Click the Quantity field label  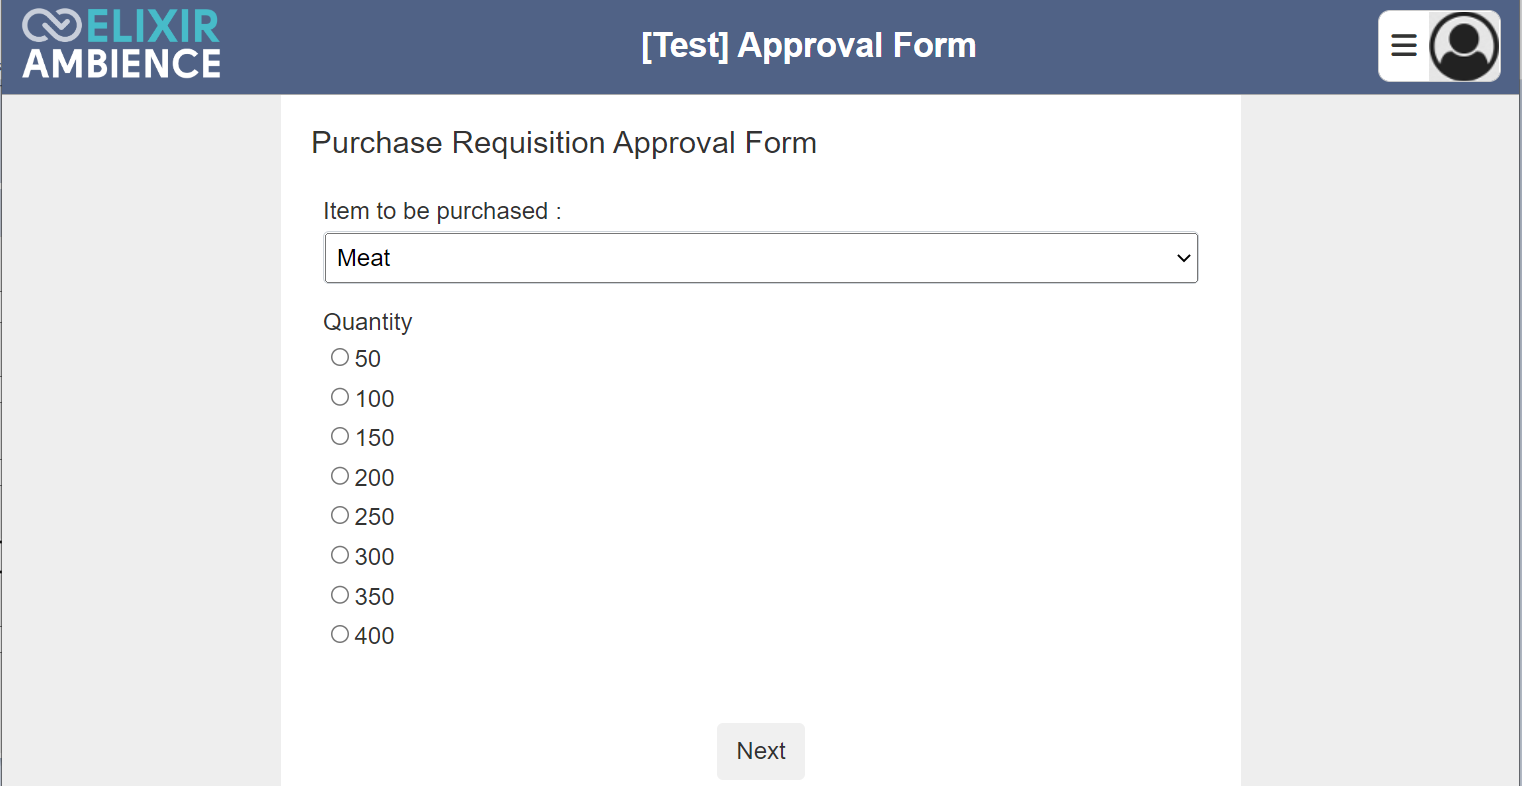(368, 322)
